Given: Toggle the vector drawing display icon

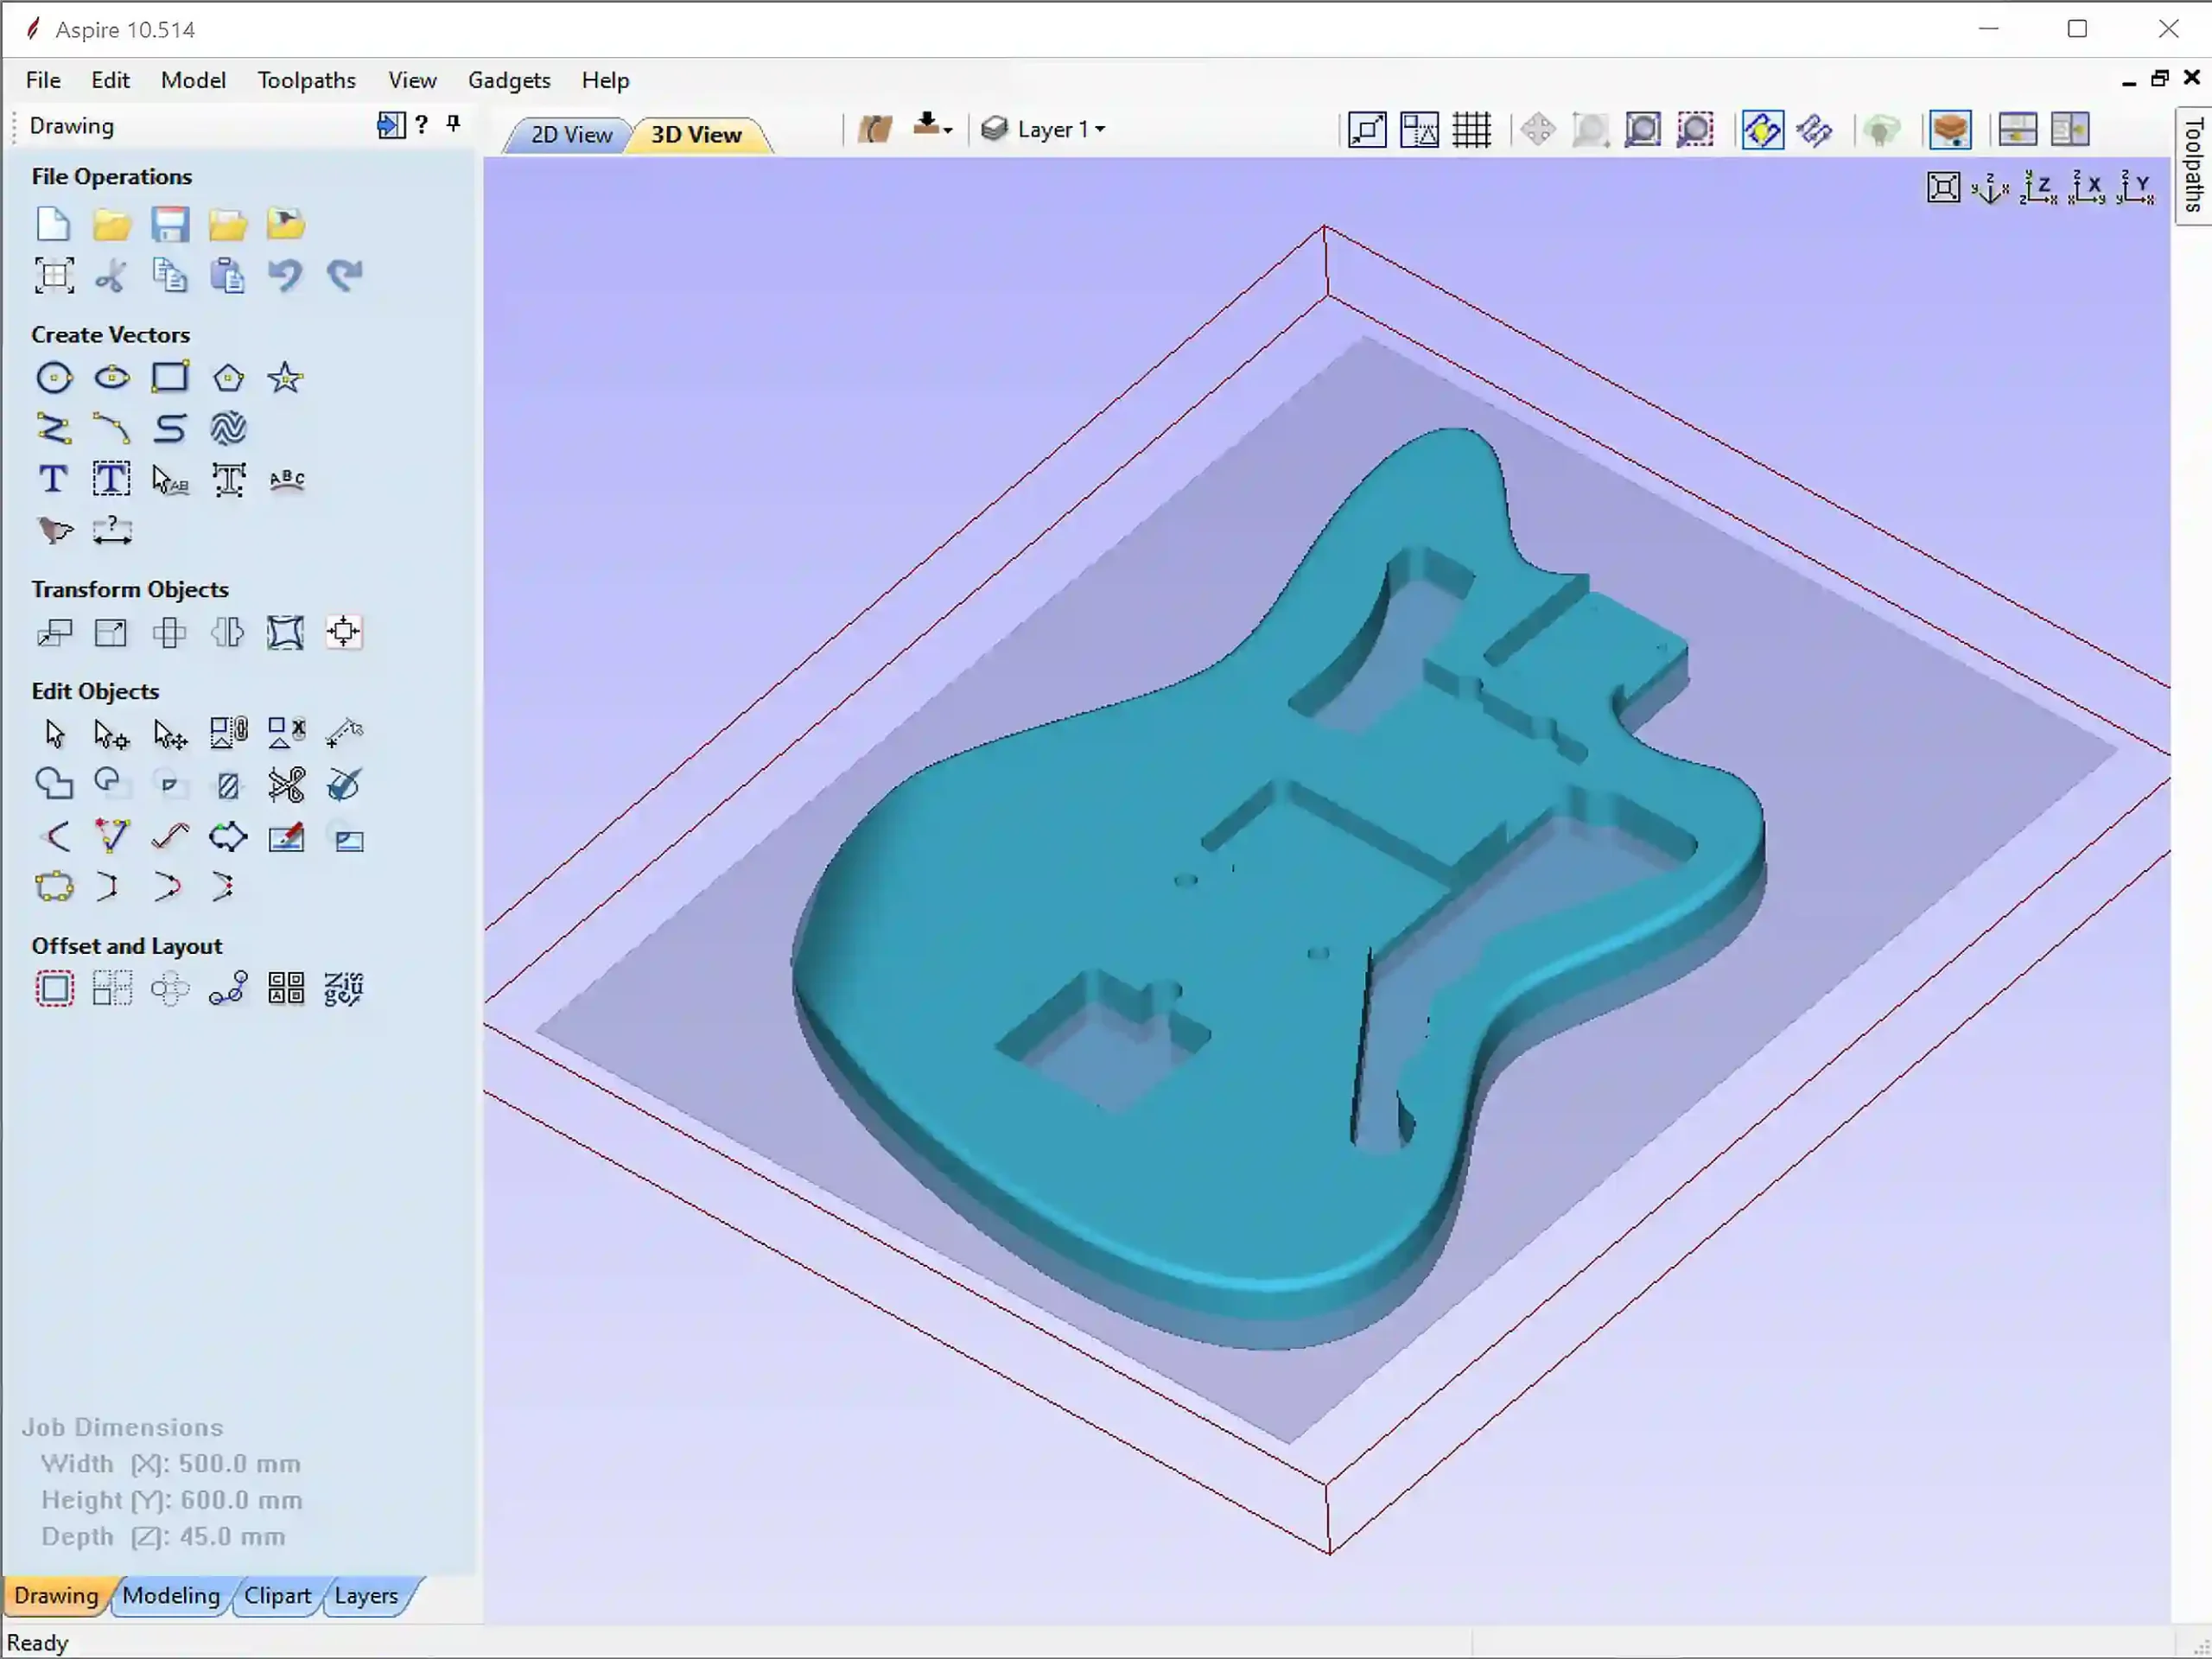Looking at the screenshot, I should pos(1881,130).
